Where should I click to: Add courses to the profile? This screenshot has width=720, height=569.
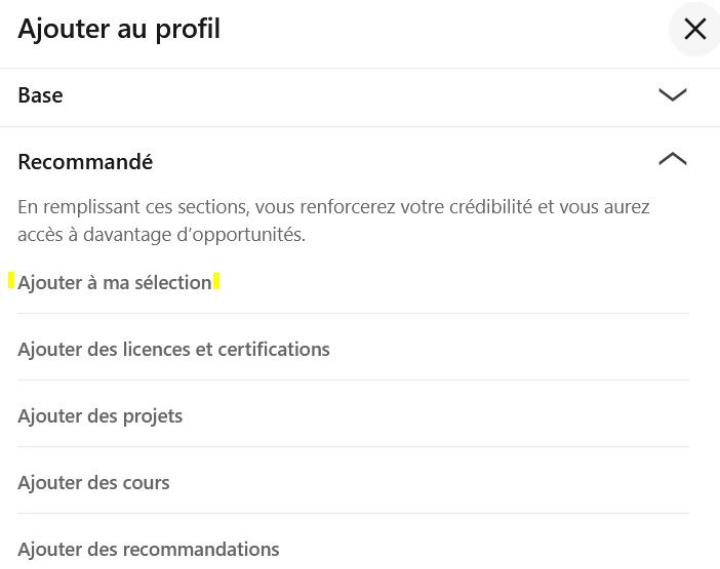[94, 483]
